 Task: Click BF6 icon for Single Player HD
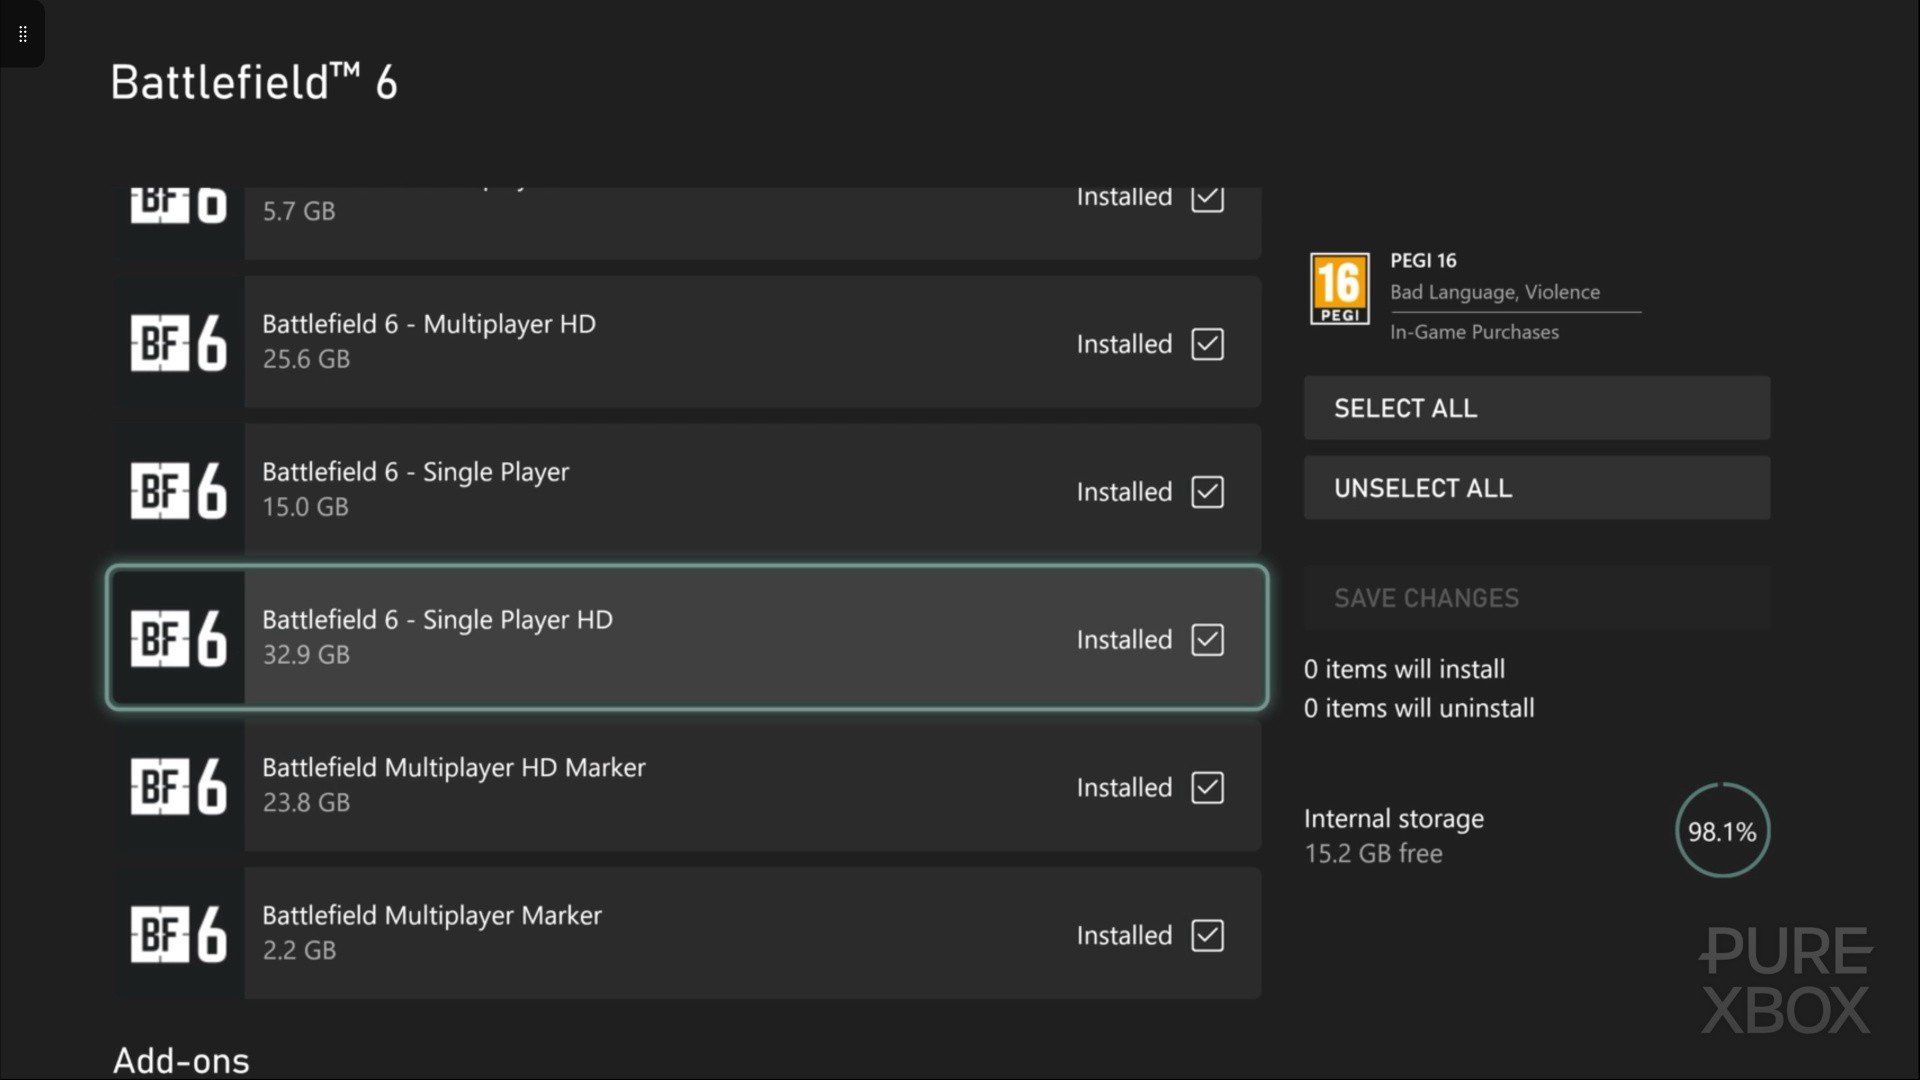tap(179, 639)
